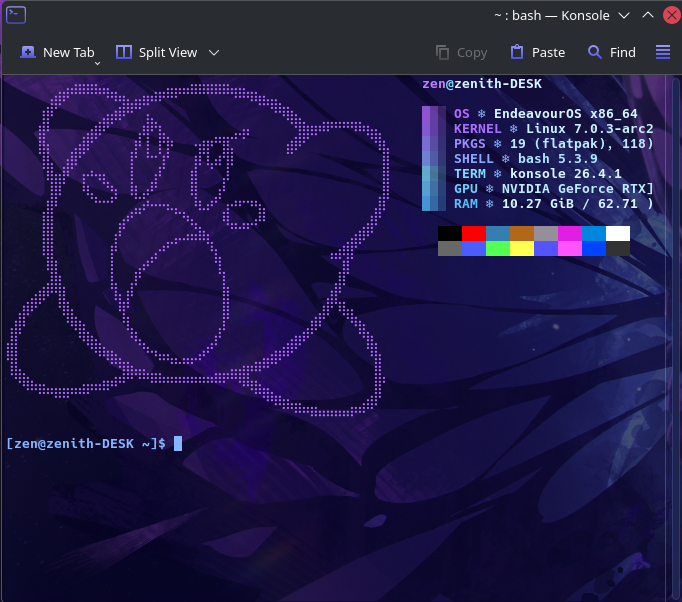This screenshot has width=682, height=602.
Task: Maximize the Konsole window
Action: (648, 15)
